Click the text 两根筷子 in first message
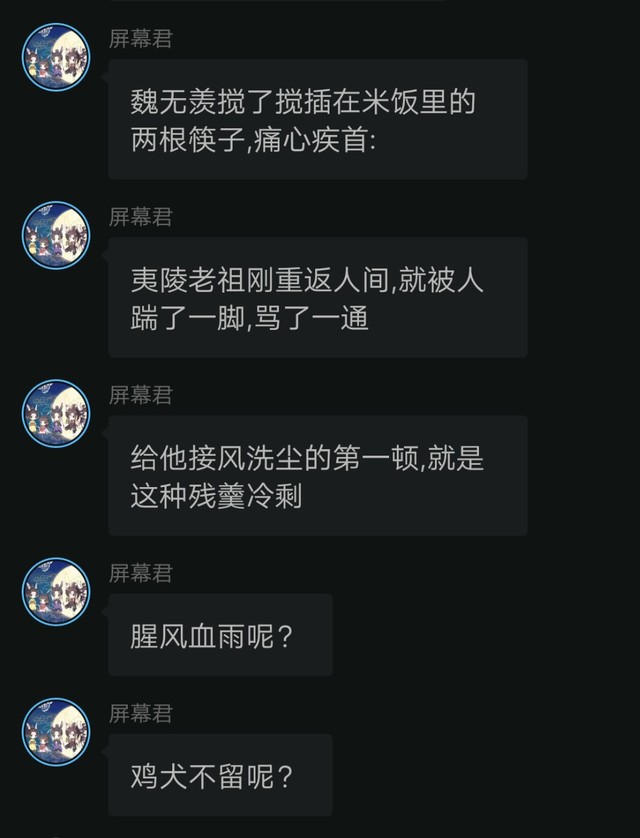Viewport: 640px width, 838px height. click(x=188, y=141)
